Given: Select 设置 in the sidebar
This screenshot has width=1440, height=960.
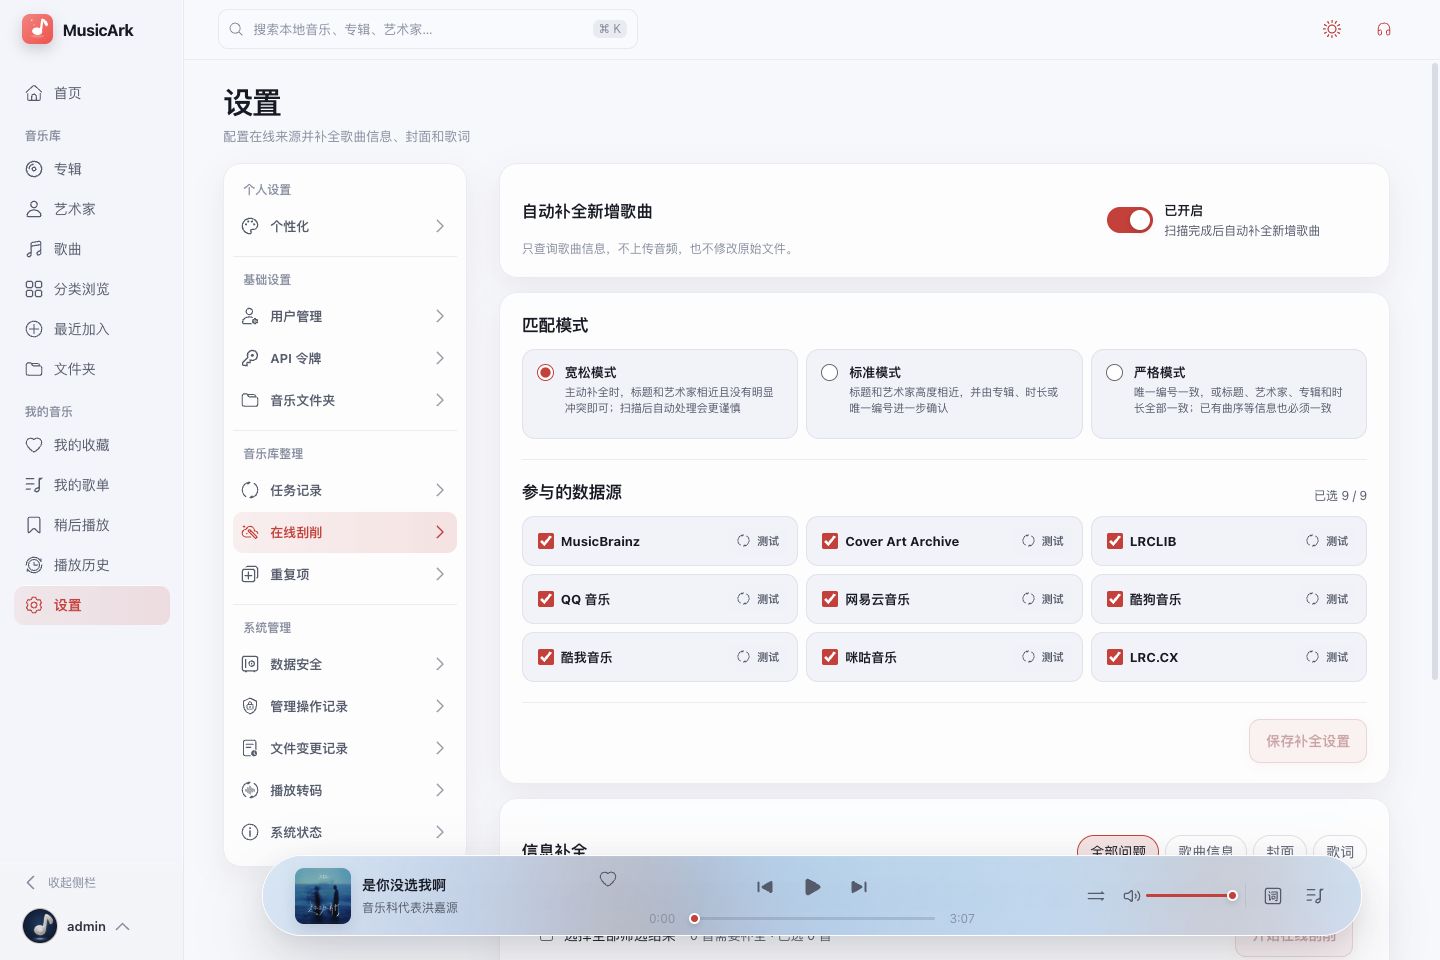Looking at the screenshot, I should coord(92,605).
